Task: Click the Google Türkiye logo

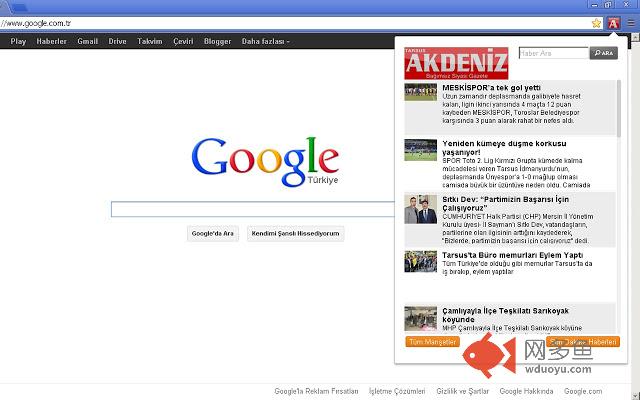Action: point(265,162)
